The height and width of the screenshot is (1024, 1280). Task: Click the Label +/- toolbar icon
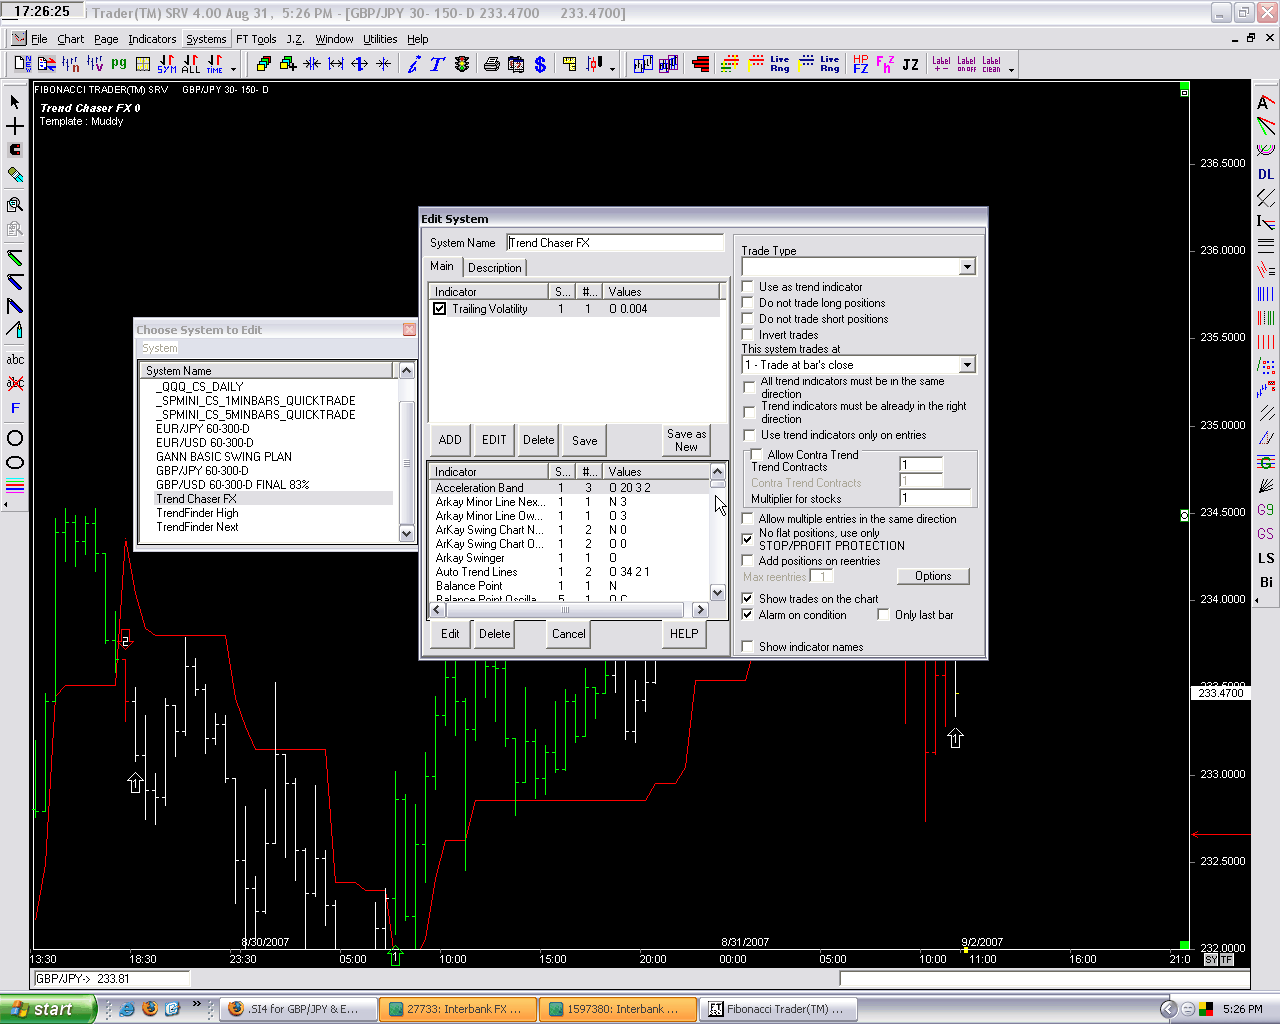[941, 64]
